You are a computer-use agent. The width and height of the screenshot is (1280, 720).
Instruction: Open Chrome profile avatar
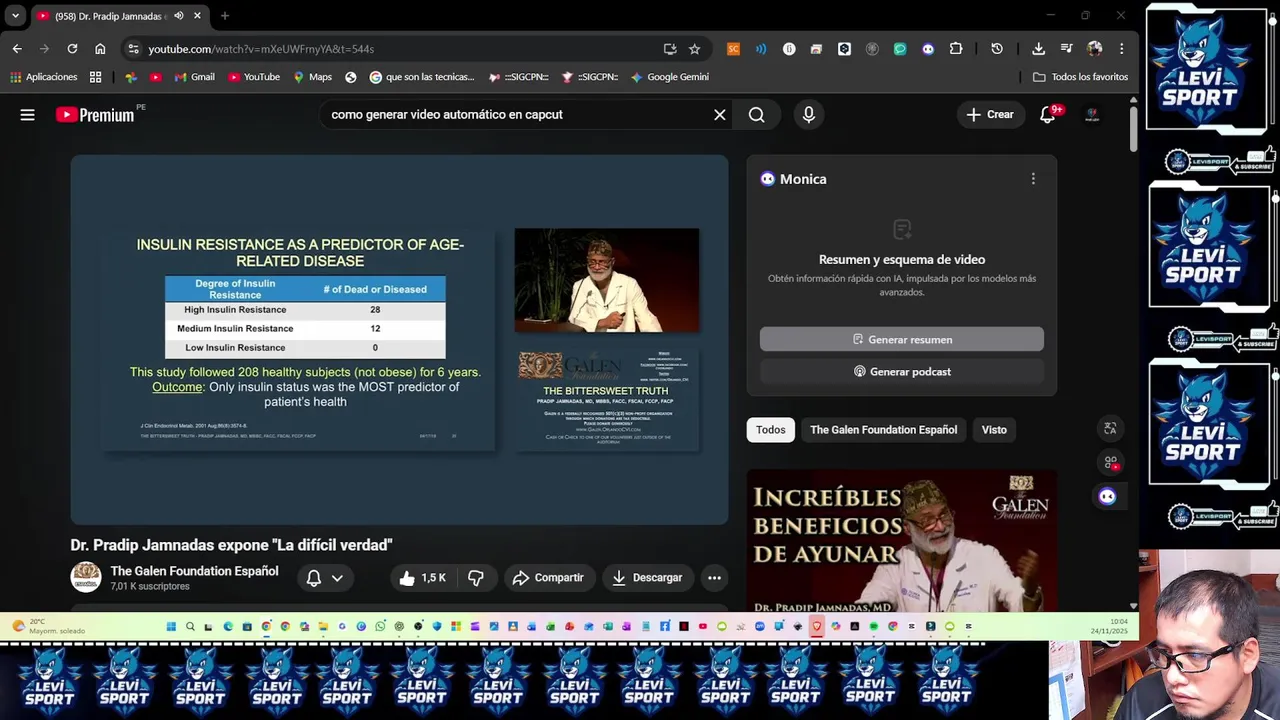(x=1094, y=49)
